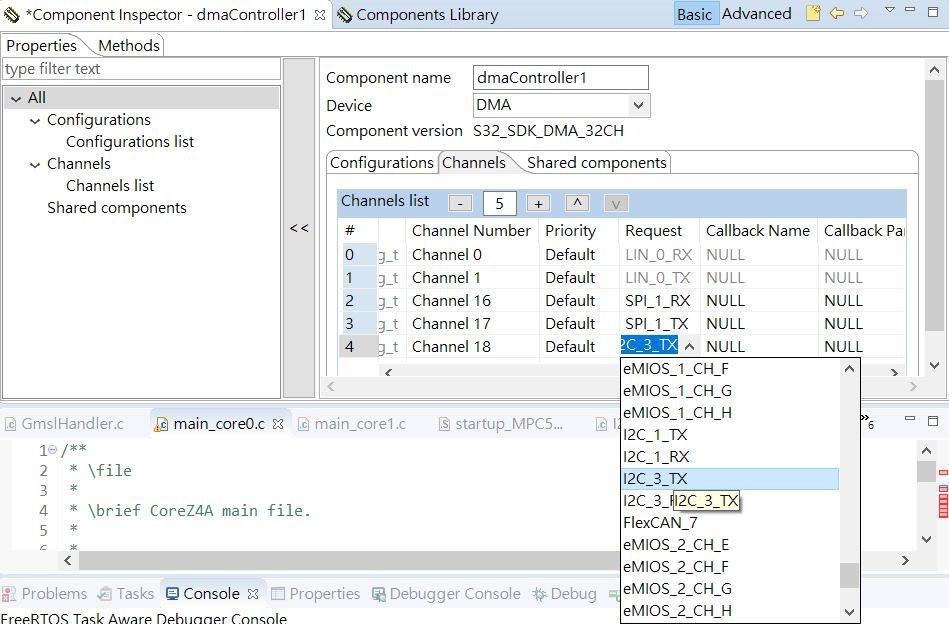Add a channel with plus button

(538, 203)
